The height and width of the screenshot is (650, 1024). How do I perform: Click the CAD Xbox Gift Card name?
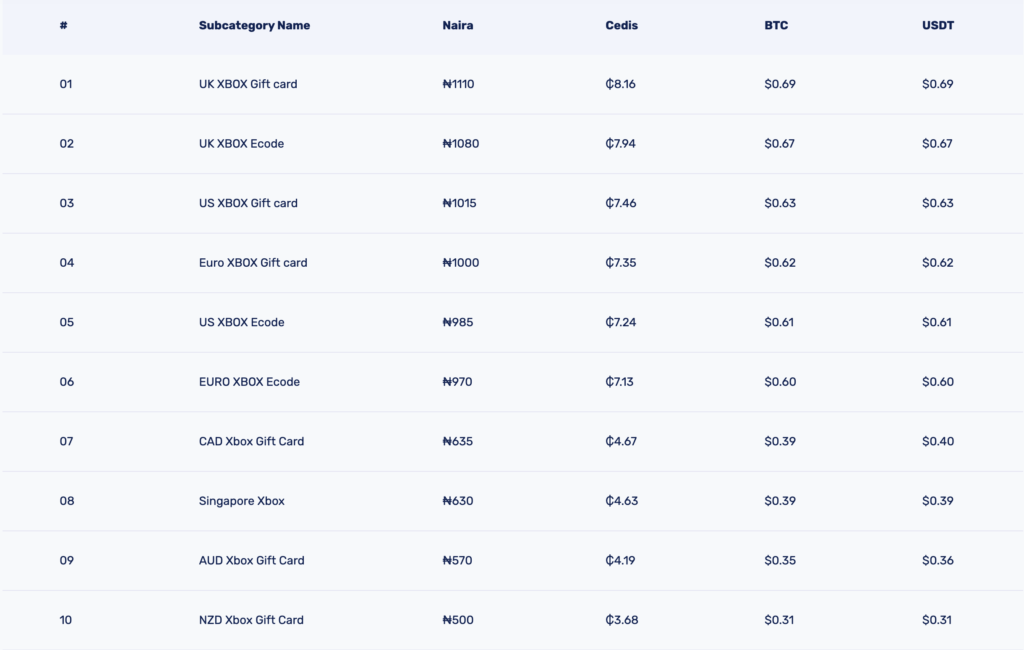(x=251, y=441)
